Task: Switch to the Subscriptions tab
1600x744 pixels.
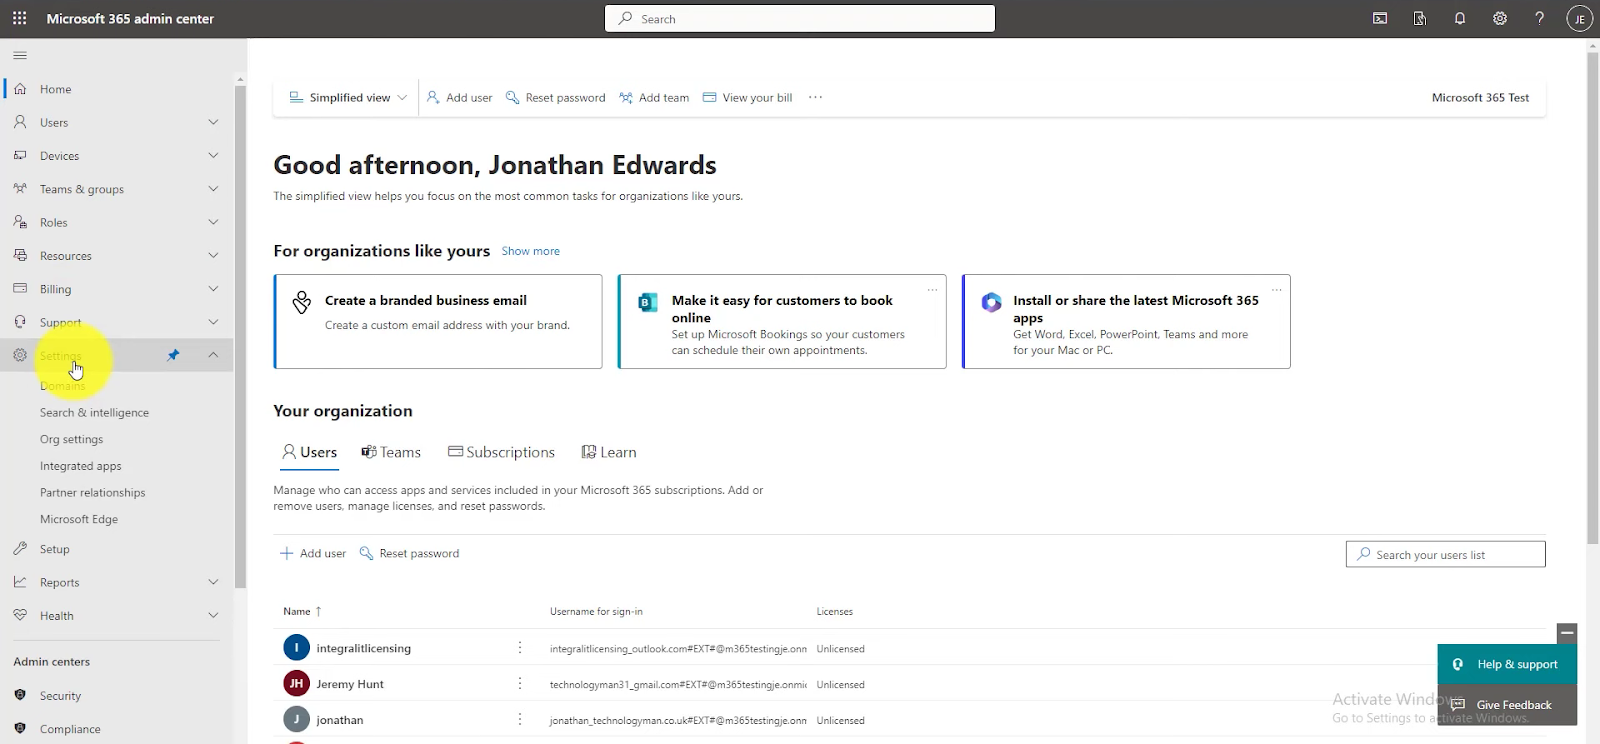Action: tap(501, 452)
